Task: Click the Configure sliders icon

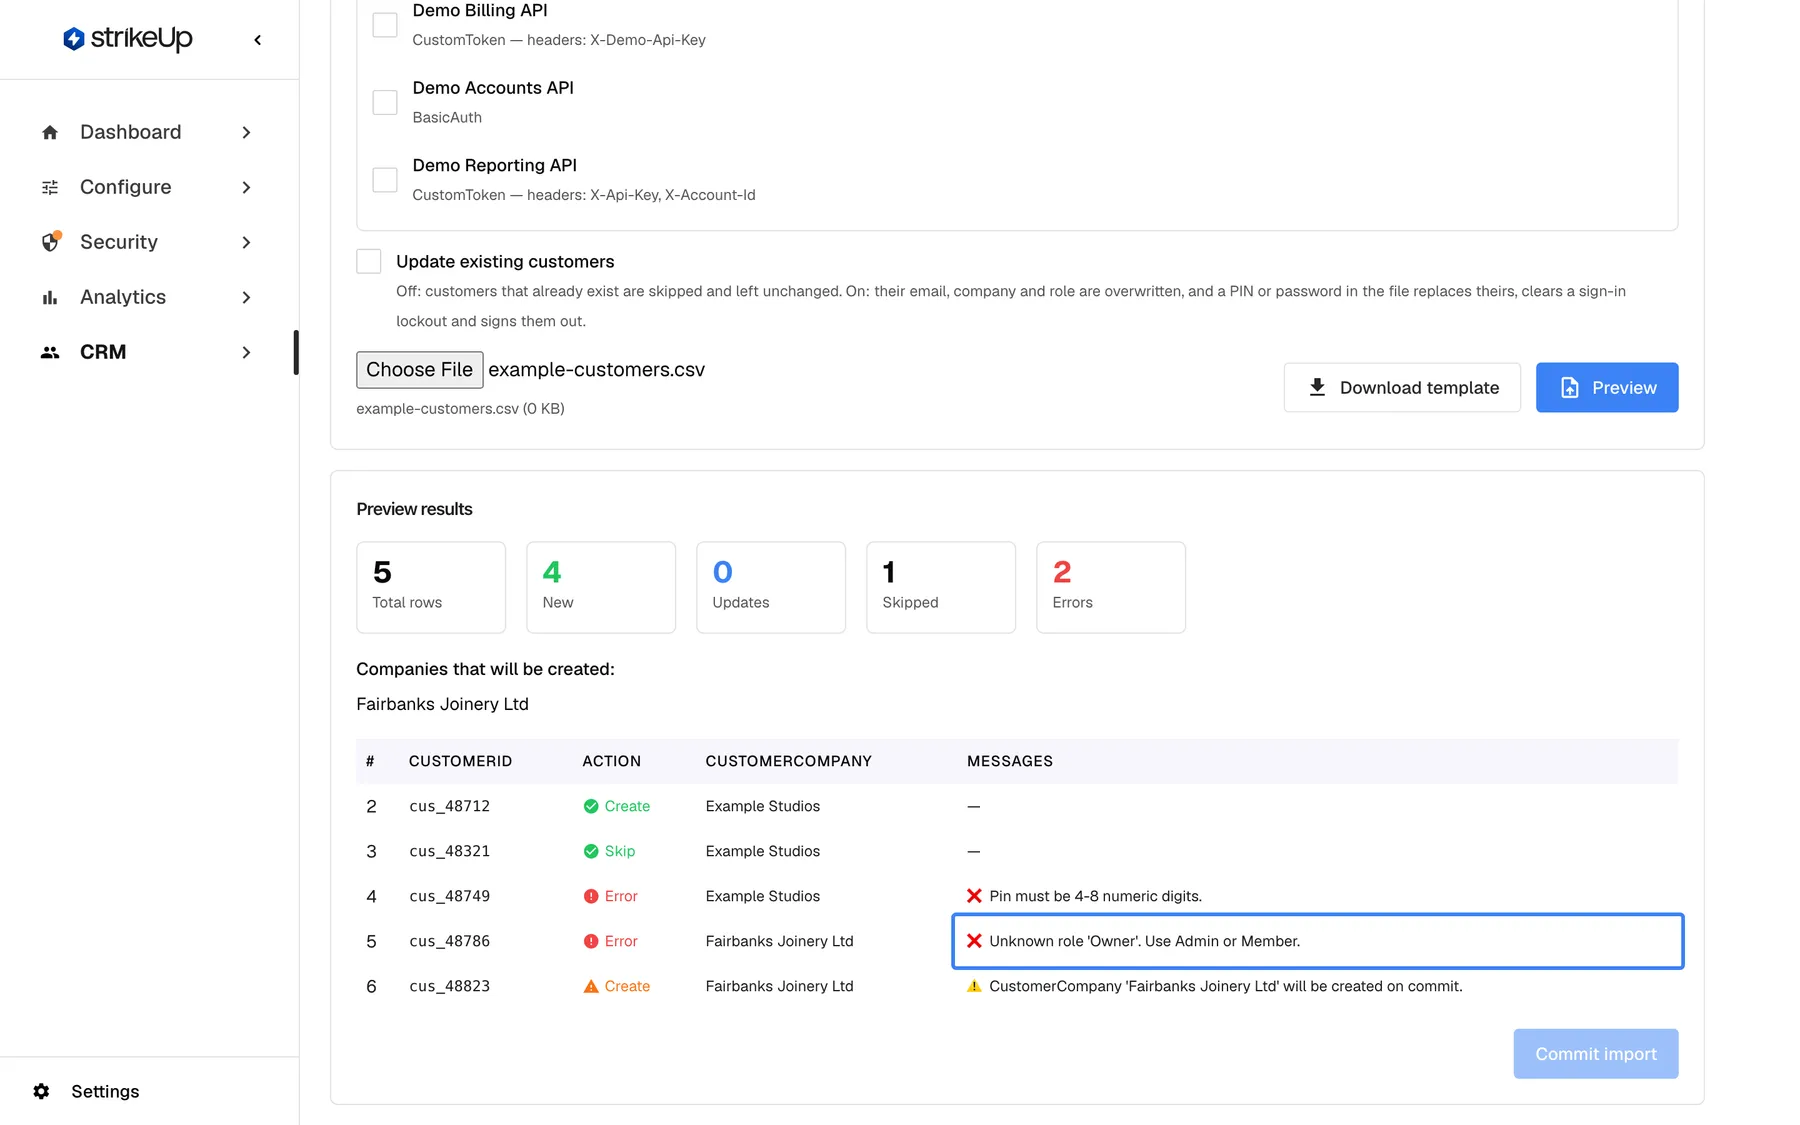Action: point(50,187)
